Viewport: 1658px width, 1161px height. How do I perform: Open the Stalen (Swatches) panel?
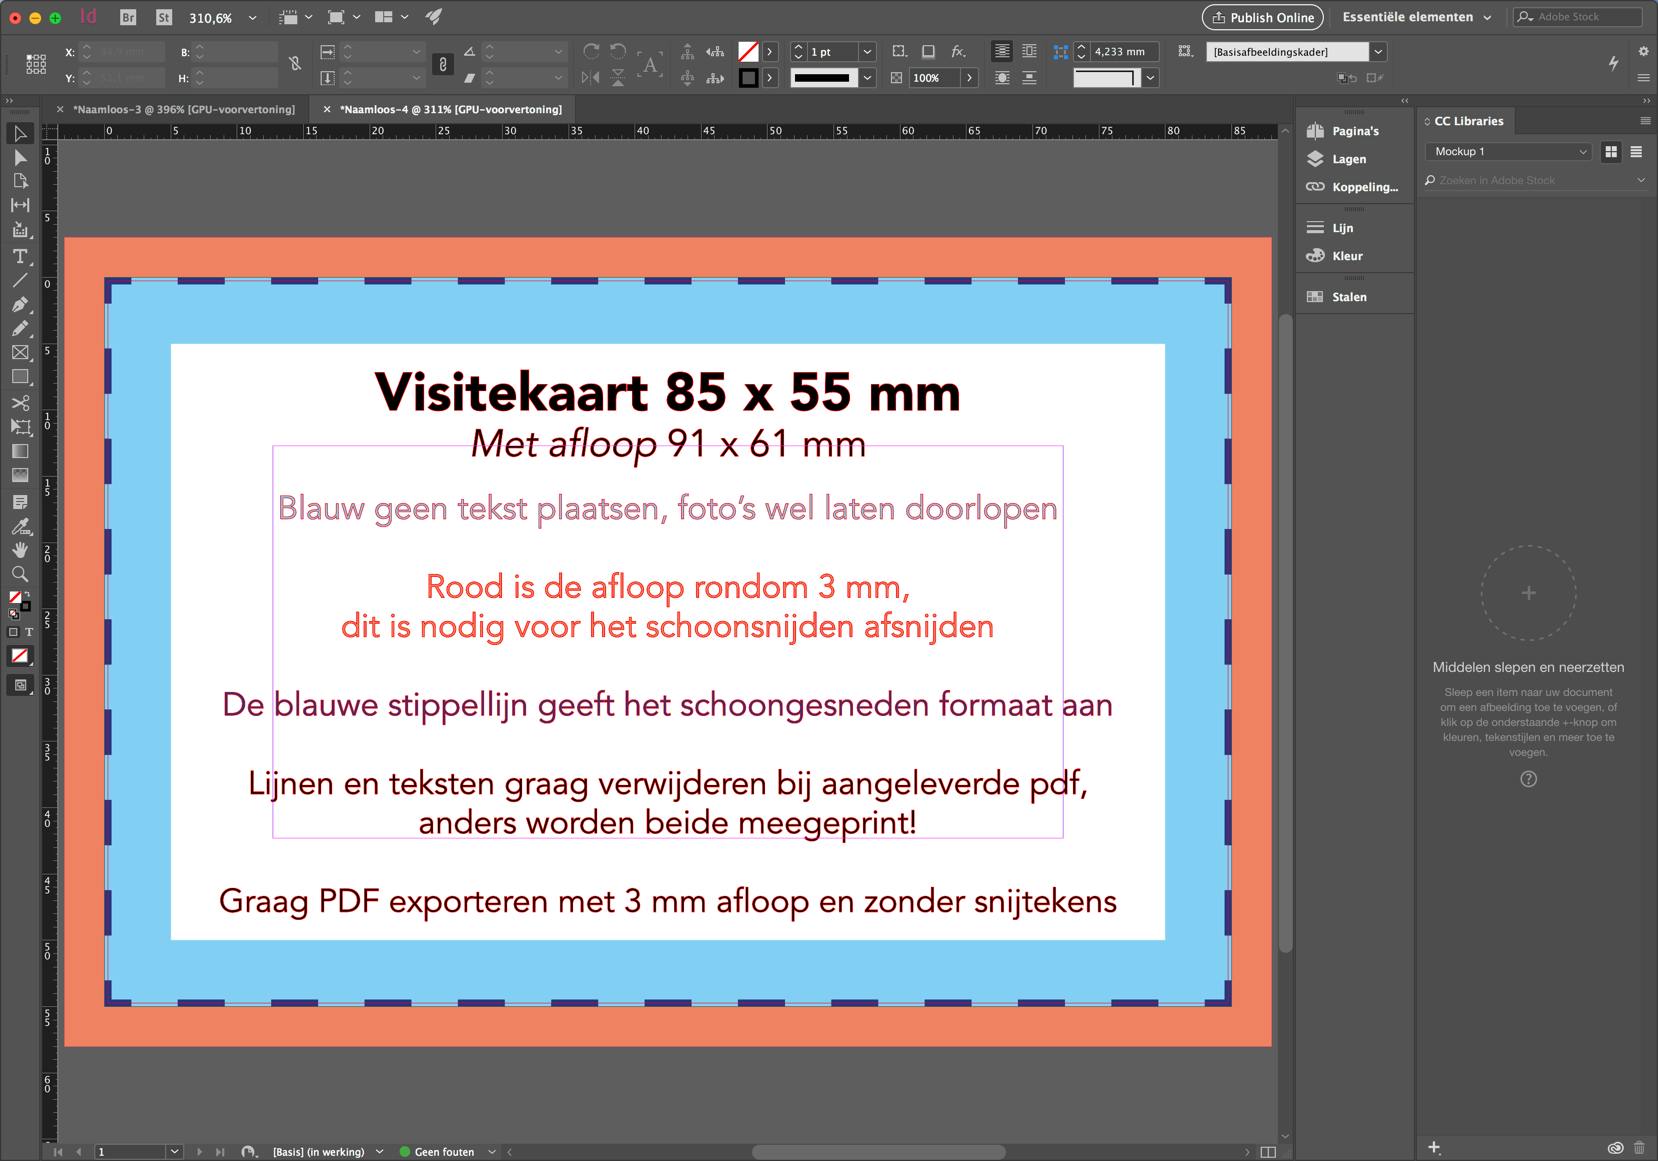[1348, 297]
